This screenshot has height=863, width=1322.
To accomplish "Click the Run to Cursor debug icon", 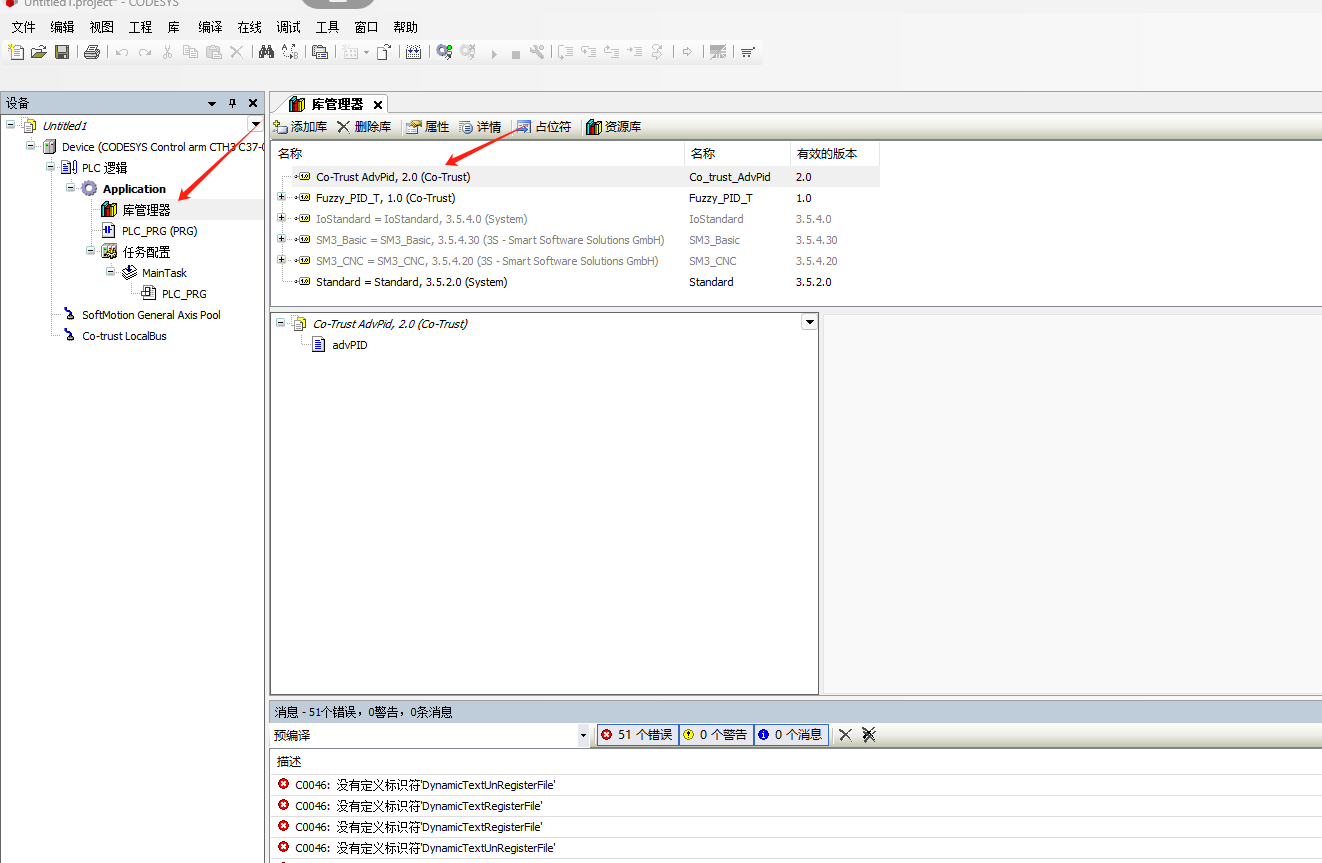I will (x=633, y=52).
